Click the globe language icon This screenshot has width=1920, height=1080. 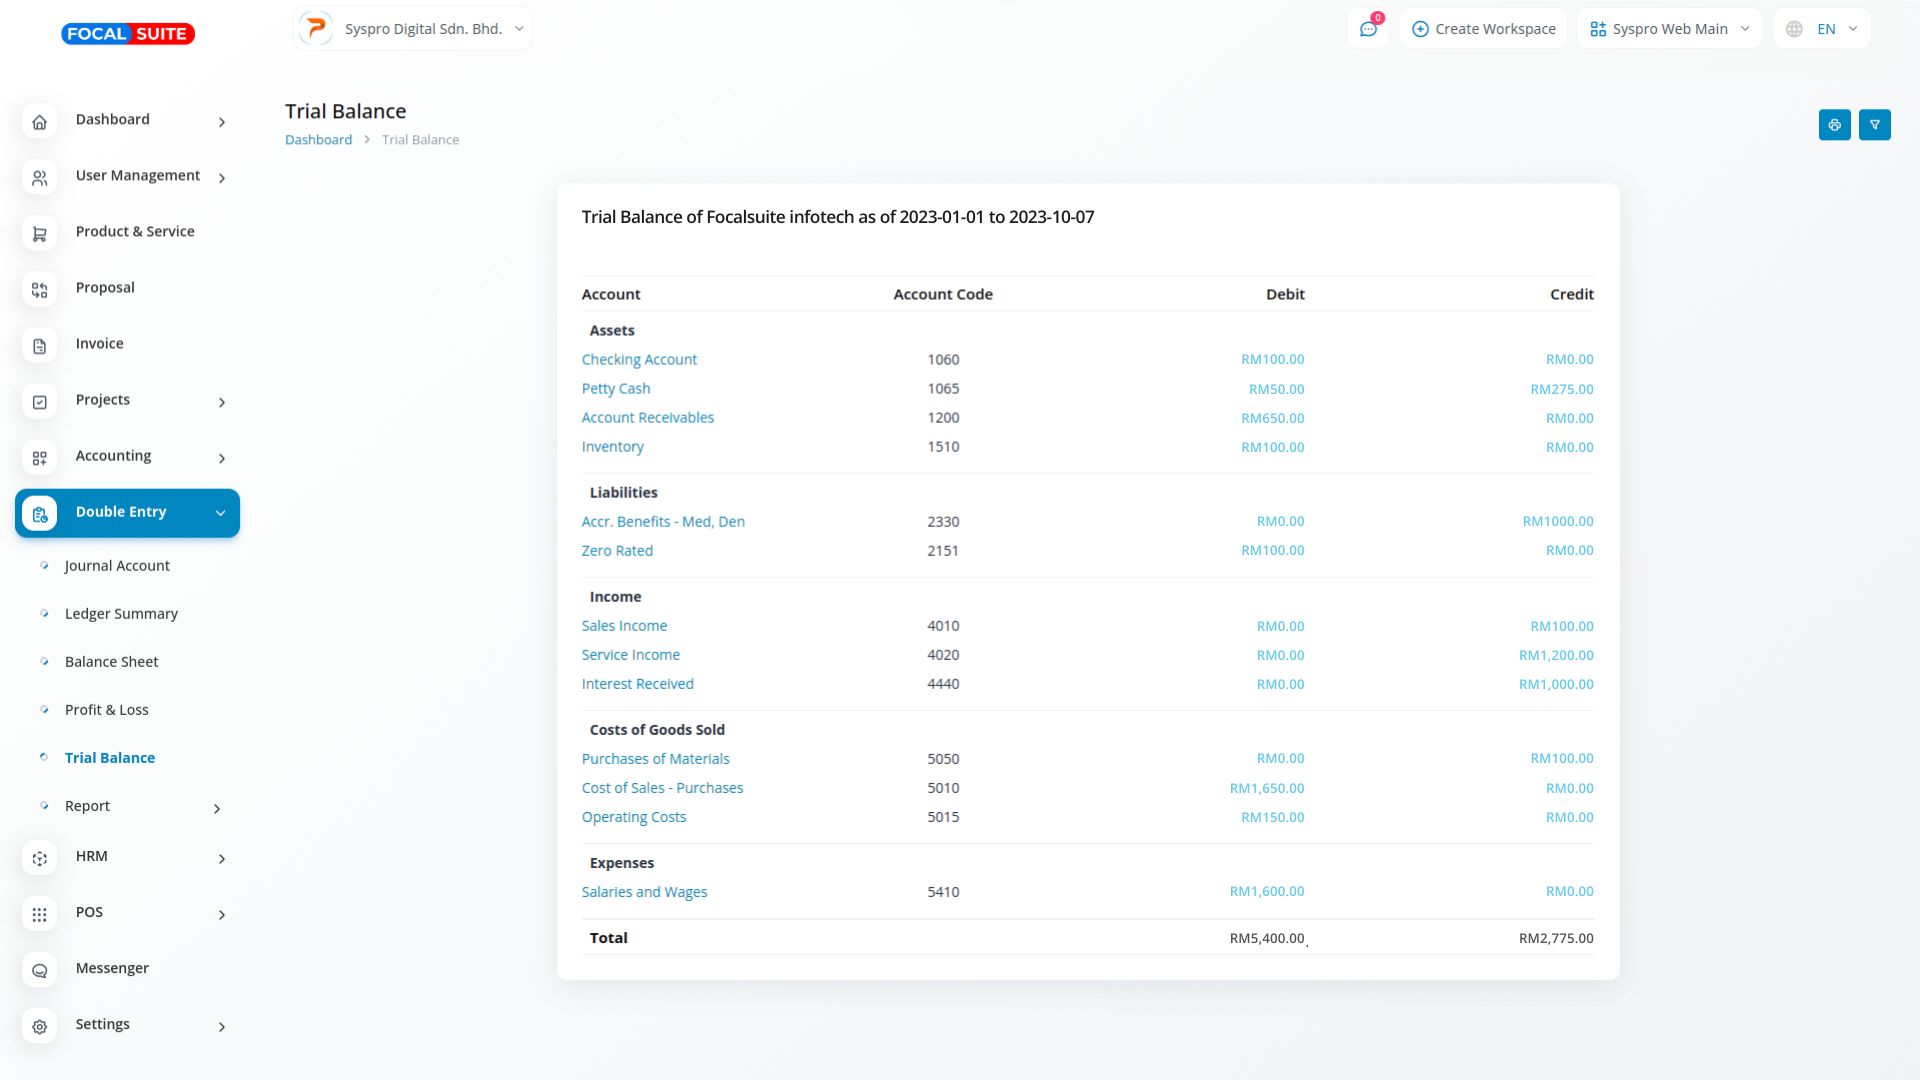pos(1794,29)
